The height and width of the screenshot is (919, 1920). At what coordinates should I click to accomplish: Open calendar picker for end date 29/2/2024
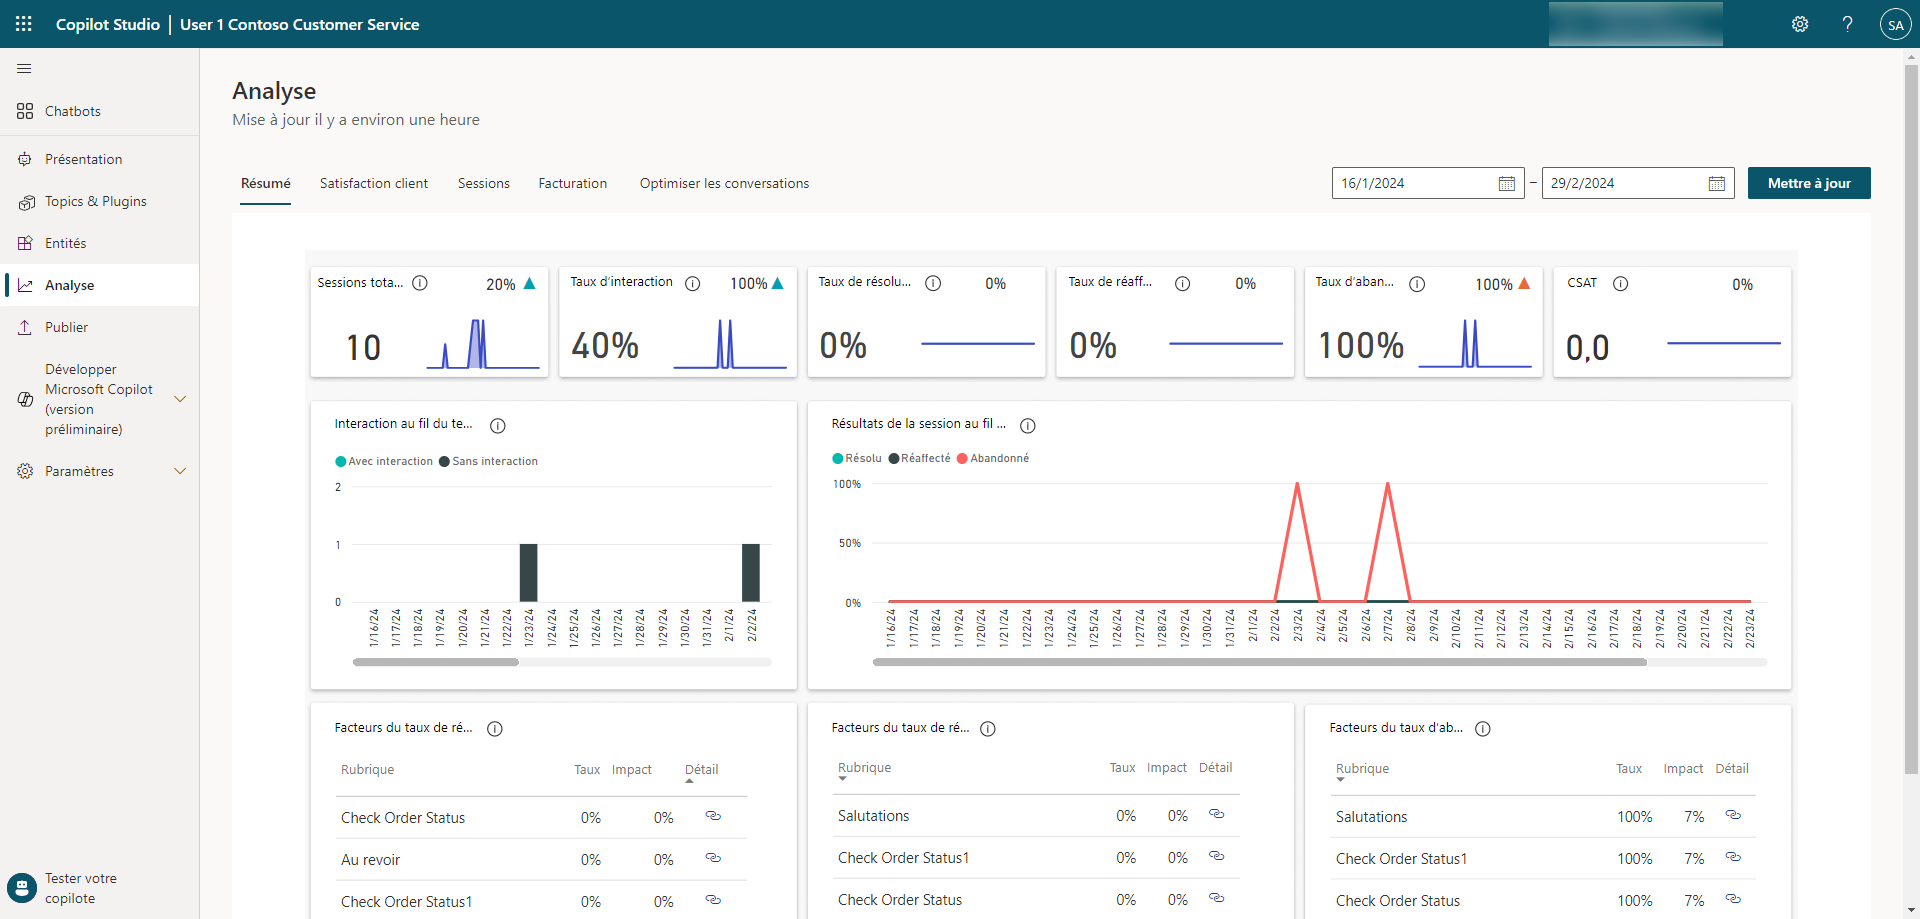pyautogui.click(x=1716, y=183)
